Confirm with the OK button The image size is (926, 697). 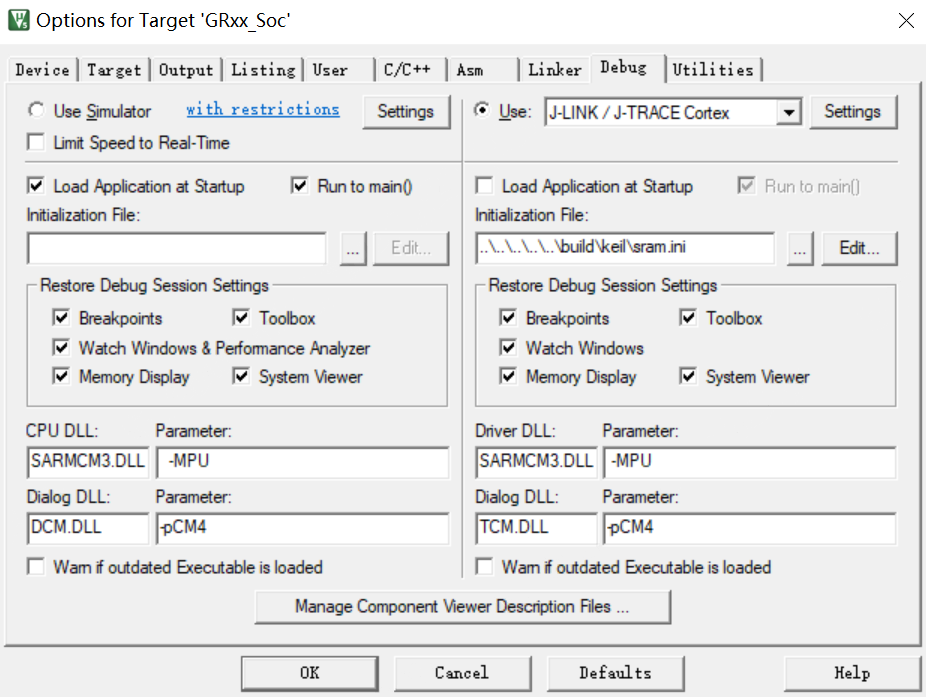click(309, 673)
